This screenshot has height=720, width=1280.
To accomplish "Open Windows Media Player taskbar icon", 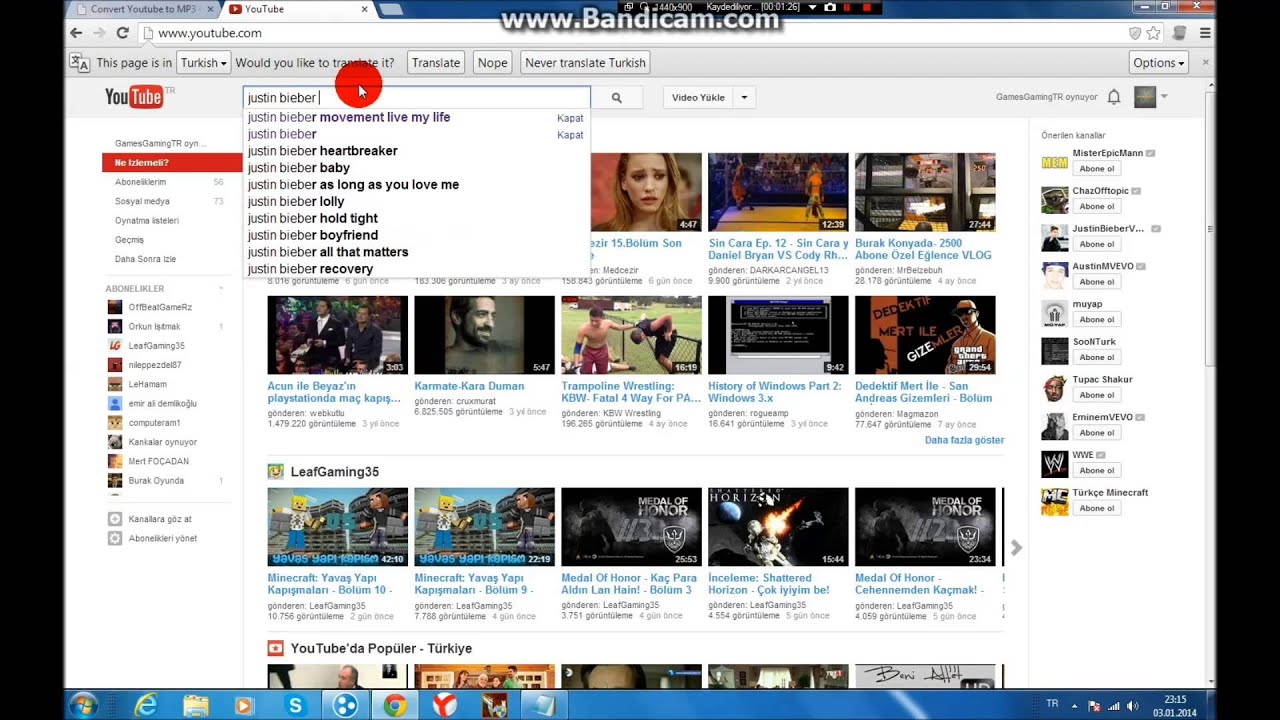I will [x=245, y=705].
